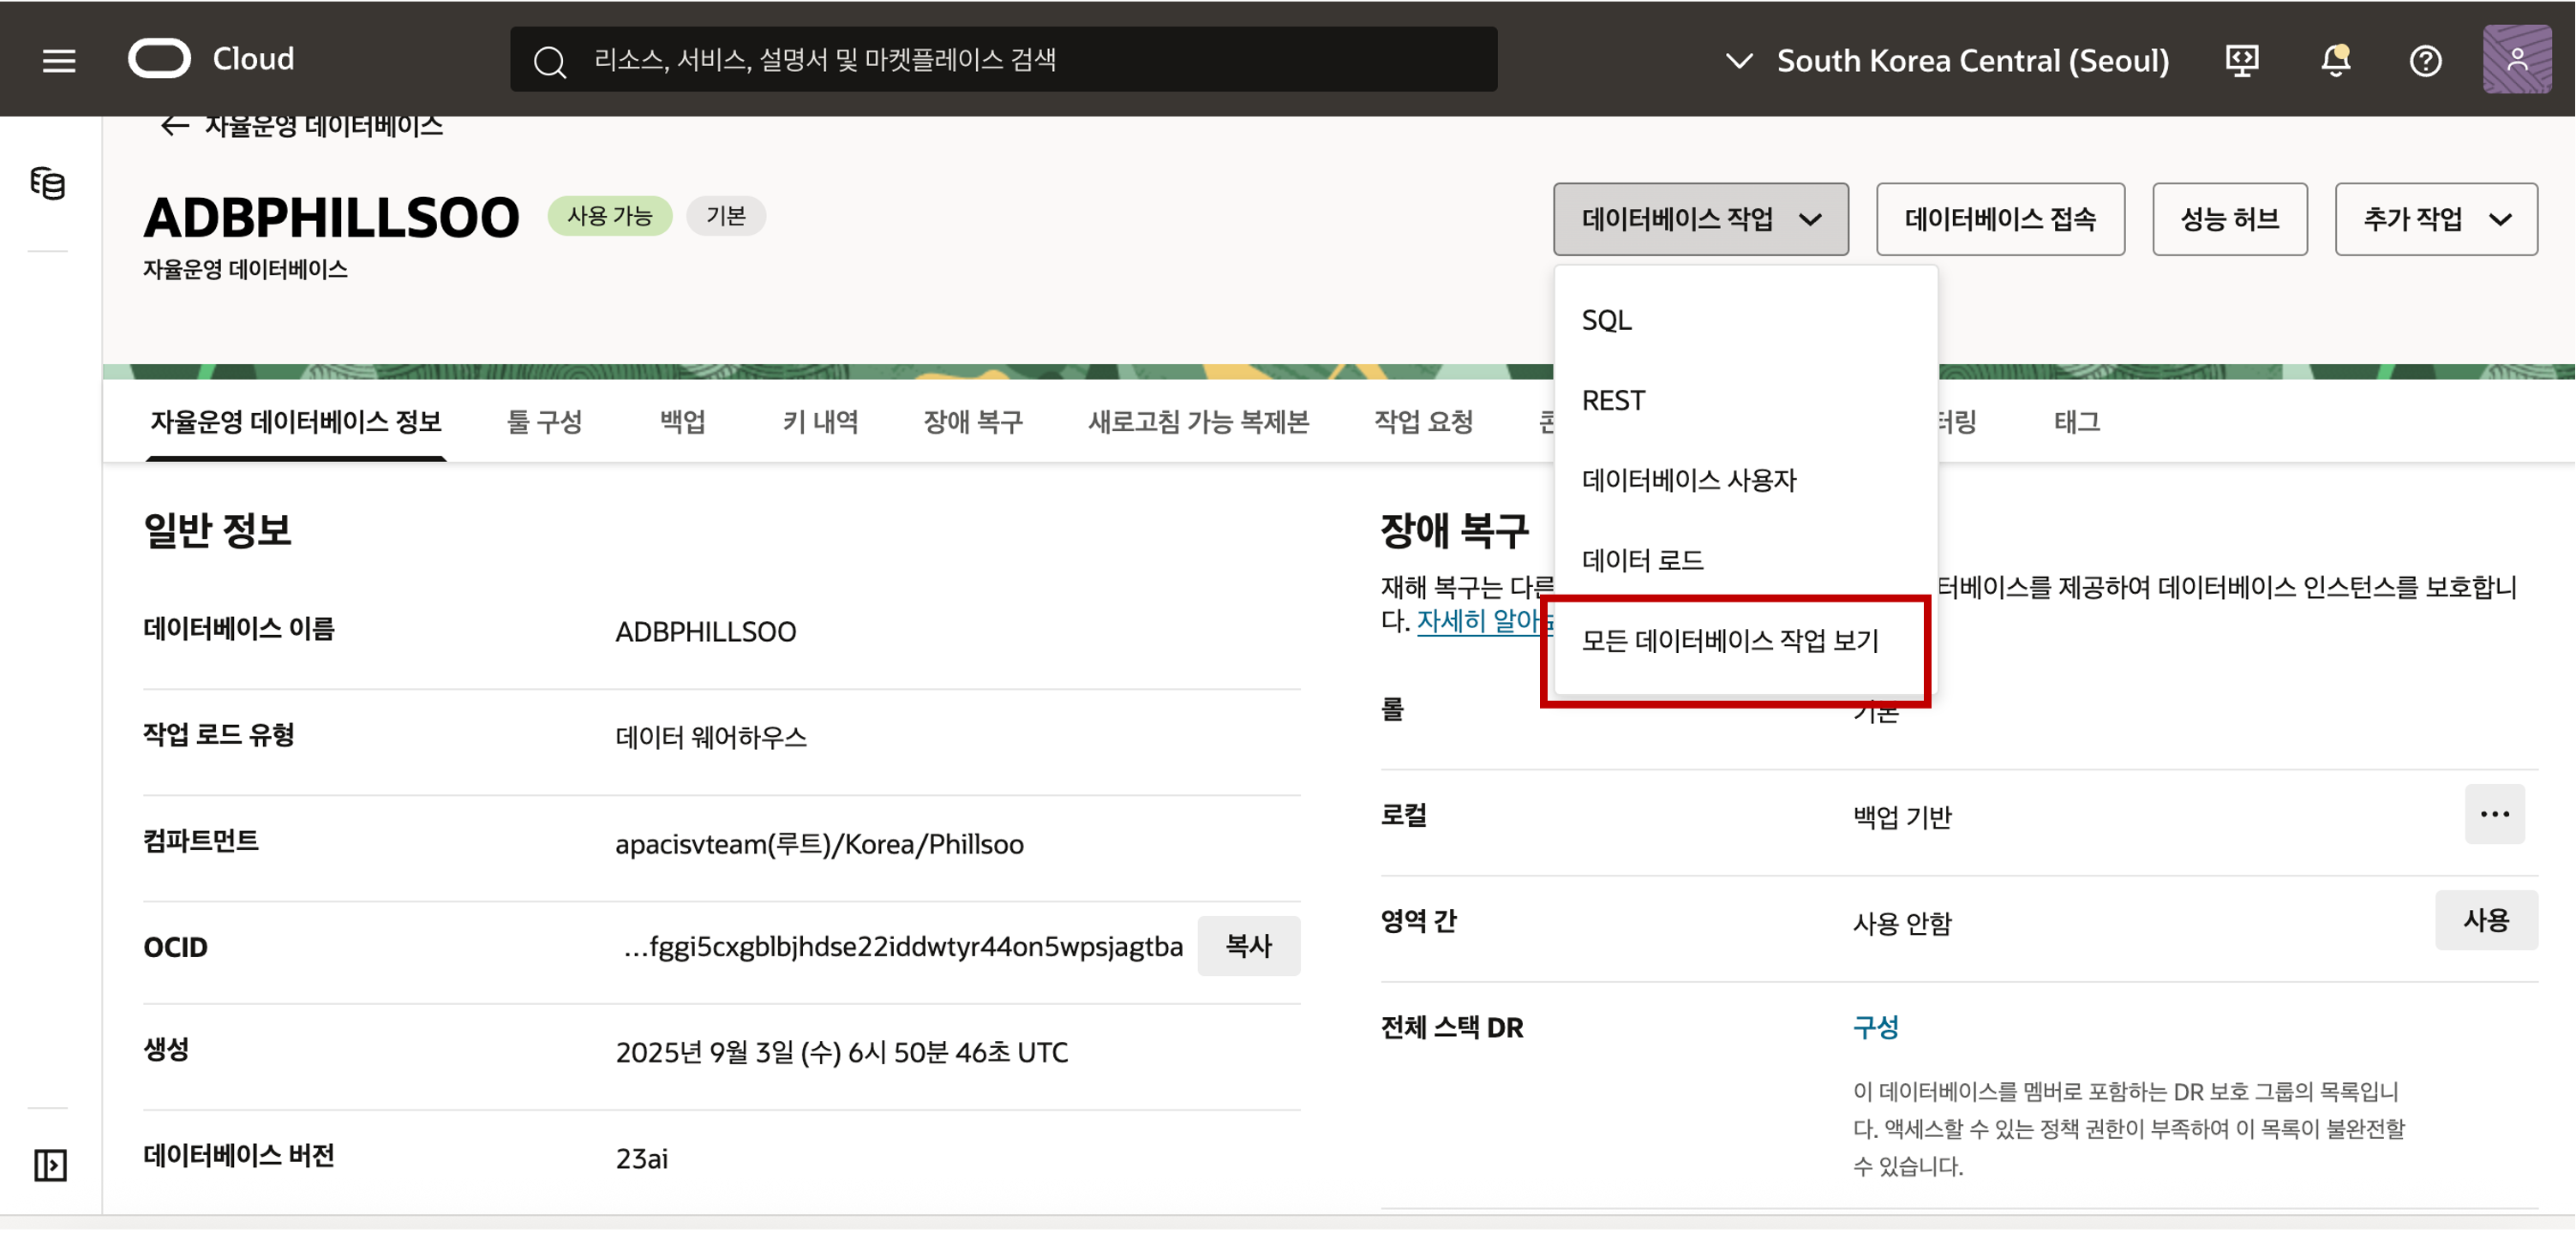This screenshot has width=2576, height=1233.
Task: Select the truncated OCID value
Action: 902,946
